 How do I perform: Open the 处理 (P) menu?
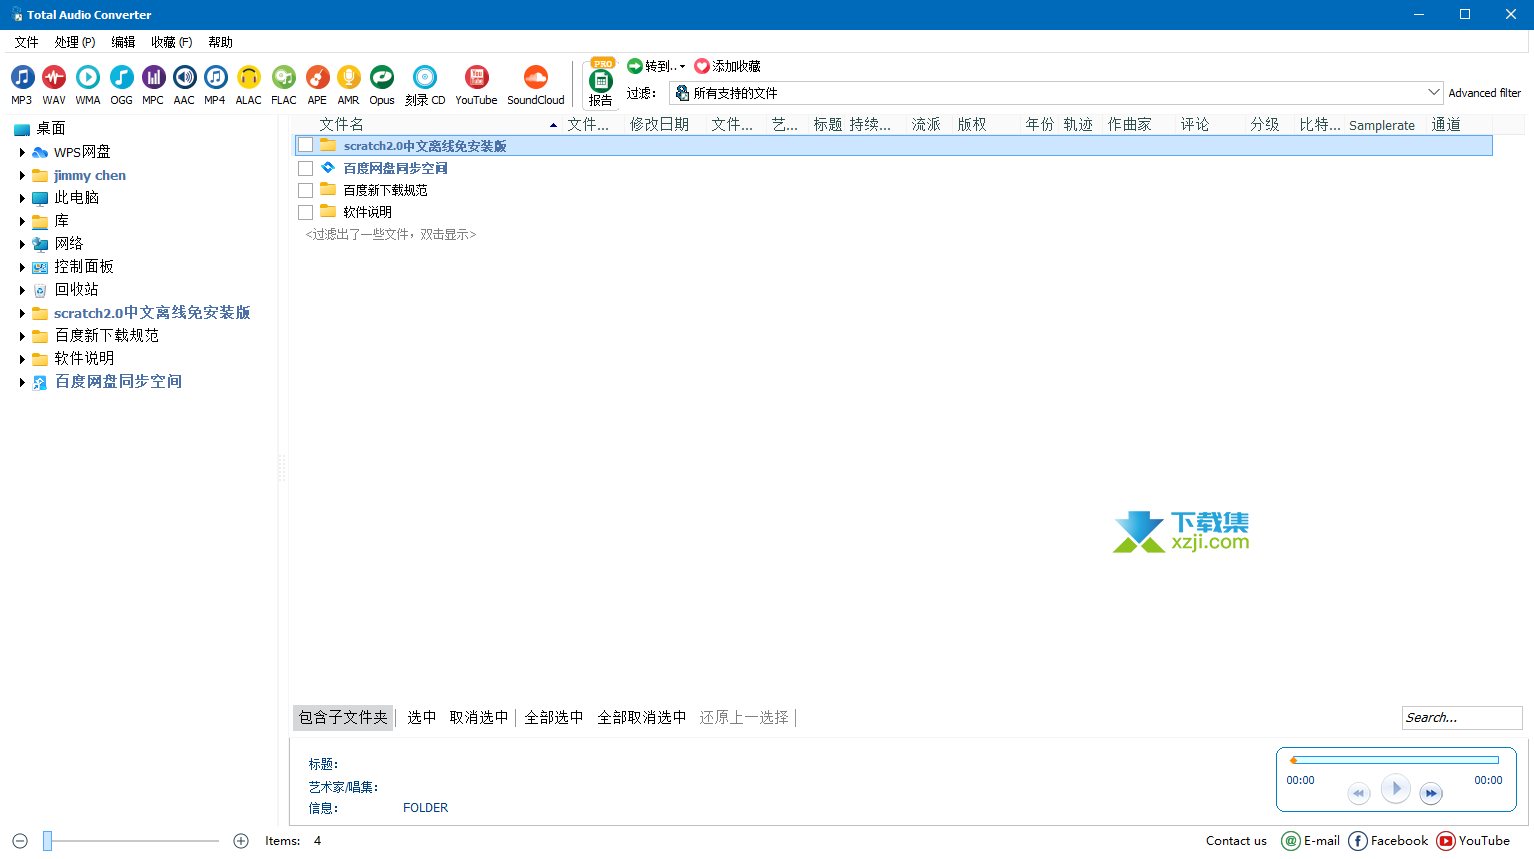click(x=75, y=42)
